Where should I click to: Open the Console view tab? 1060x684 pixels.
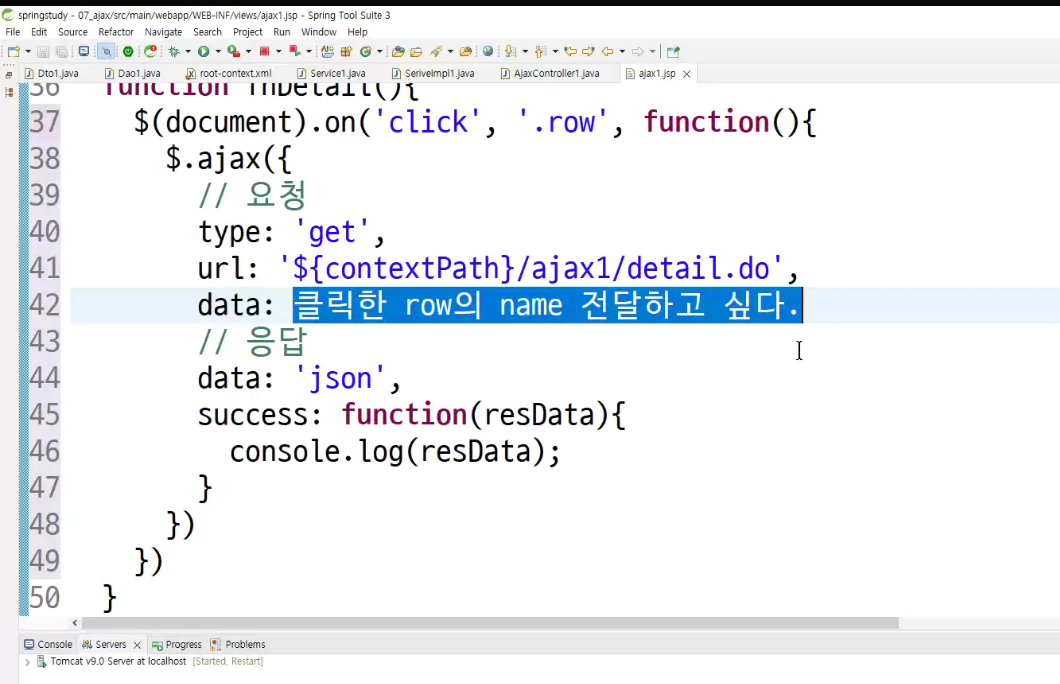pyautogui.click(x=48, y=644)
